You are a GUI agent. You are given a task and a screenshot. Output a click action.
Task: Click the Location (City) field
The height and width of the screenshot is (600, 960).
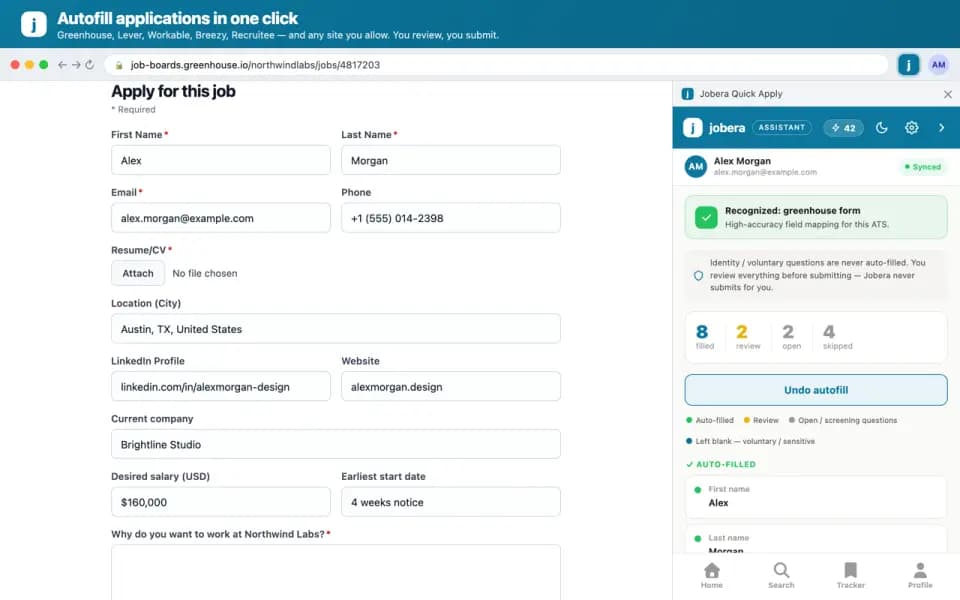tap(336, 329)
